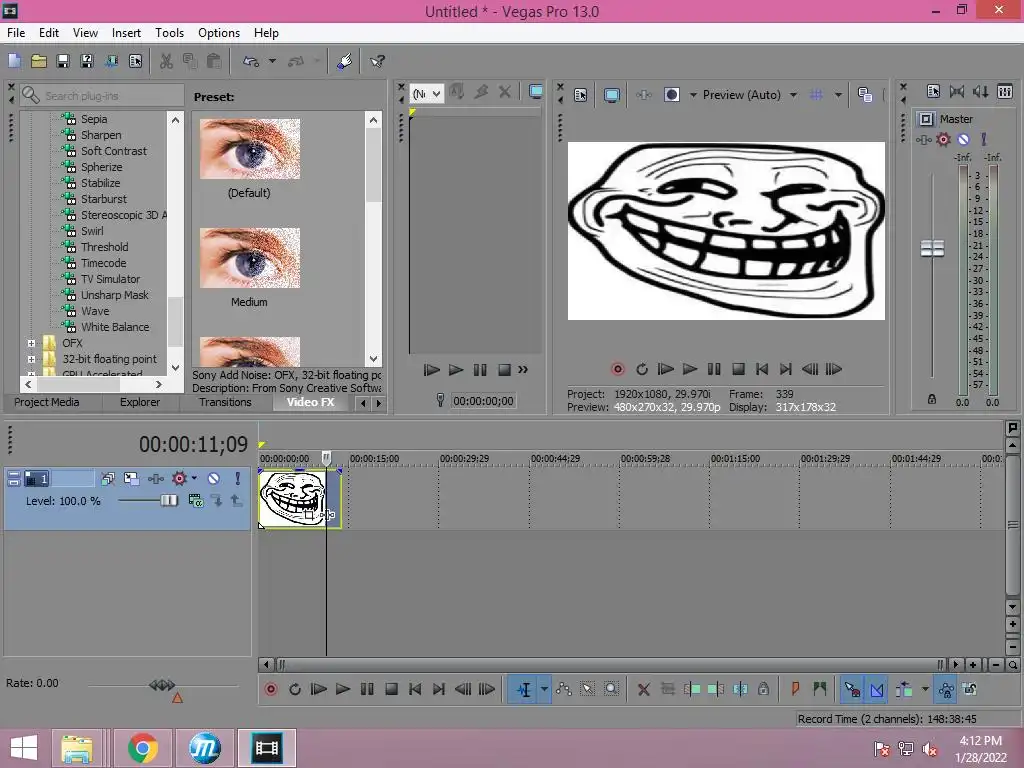Switch to the Project Media tab
1024x768 pixels.
tap(46, 402)
